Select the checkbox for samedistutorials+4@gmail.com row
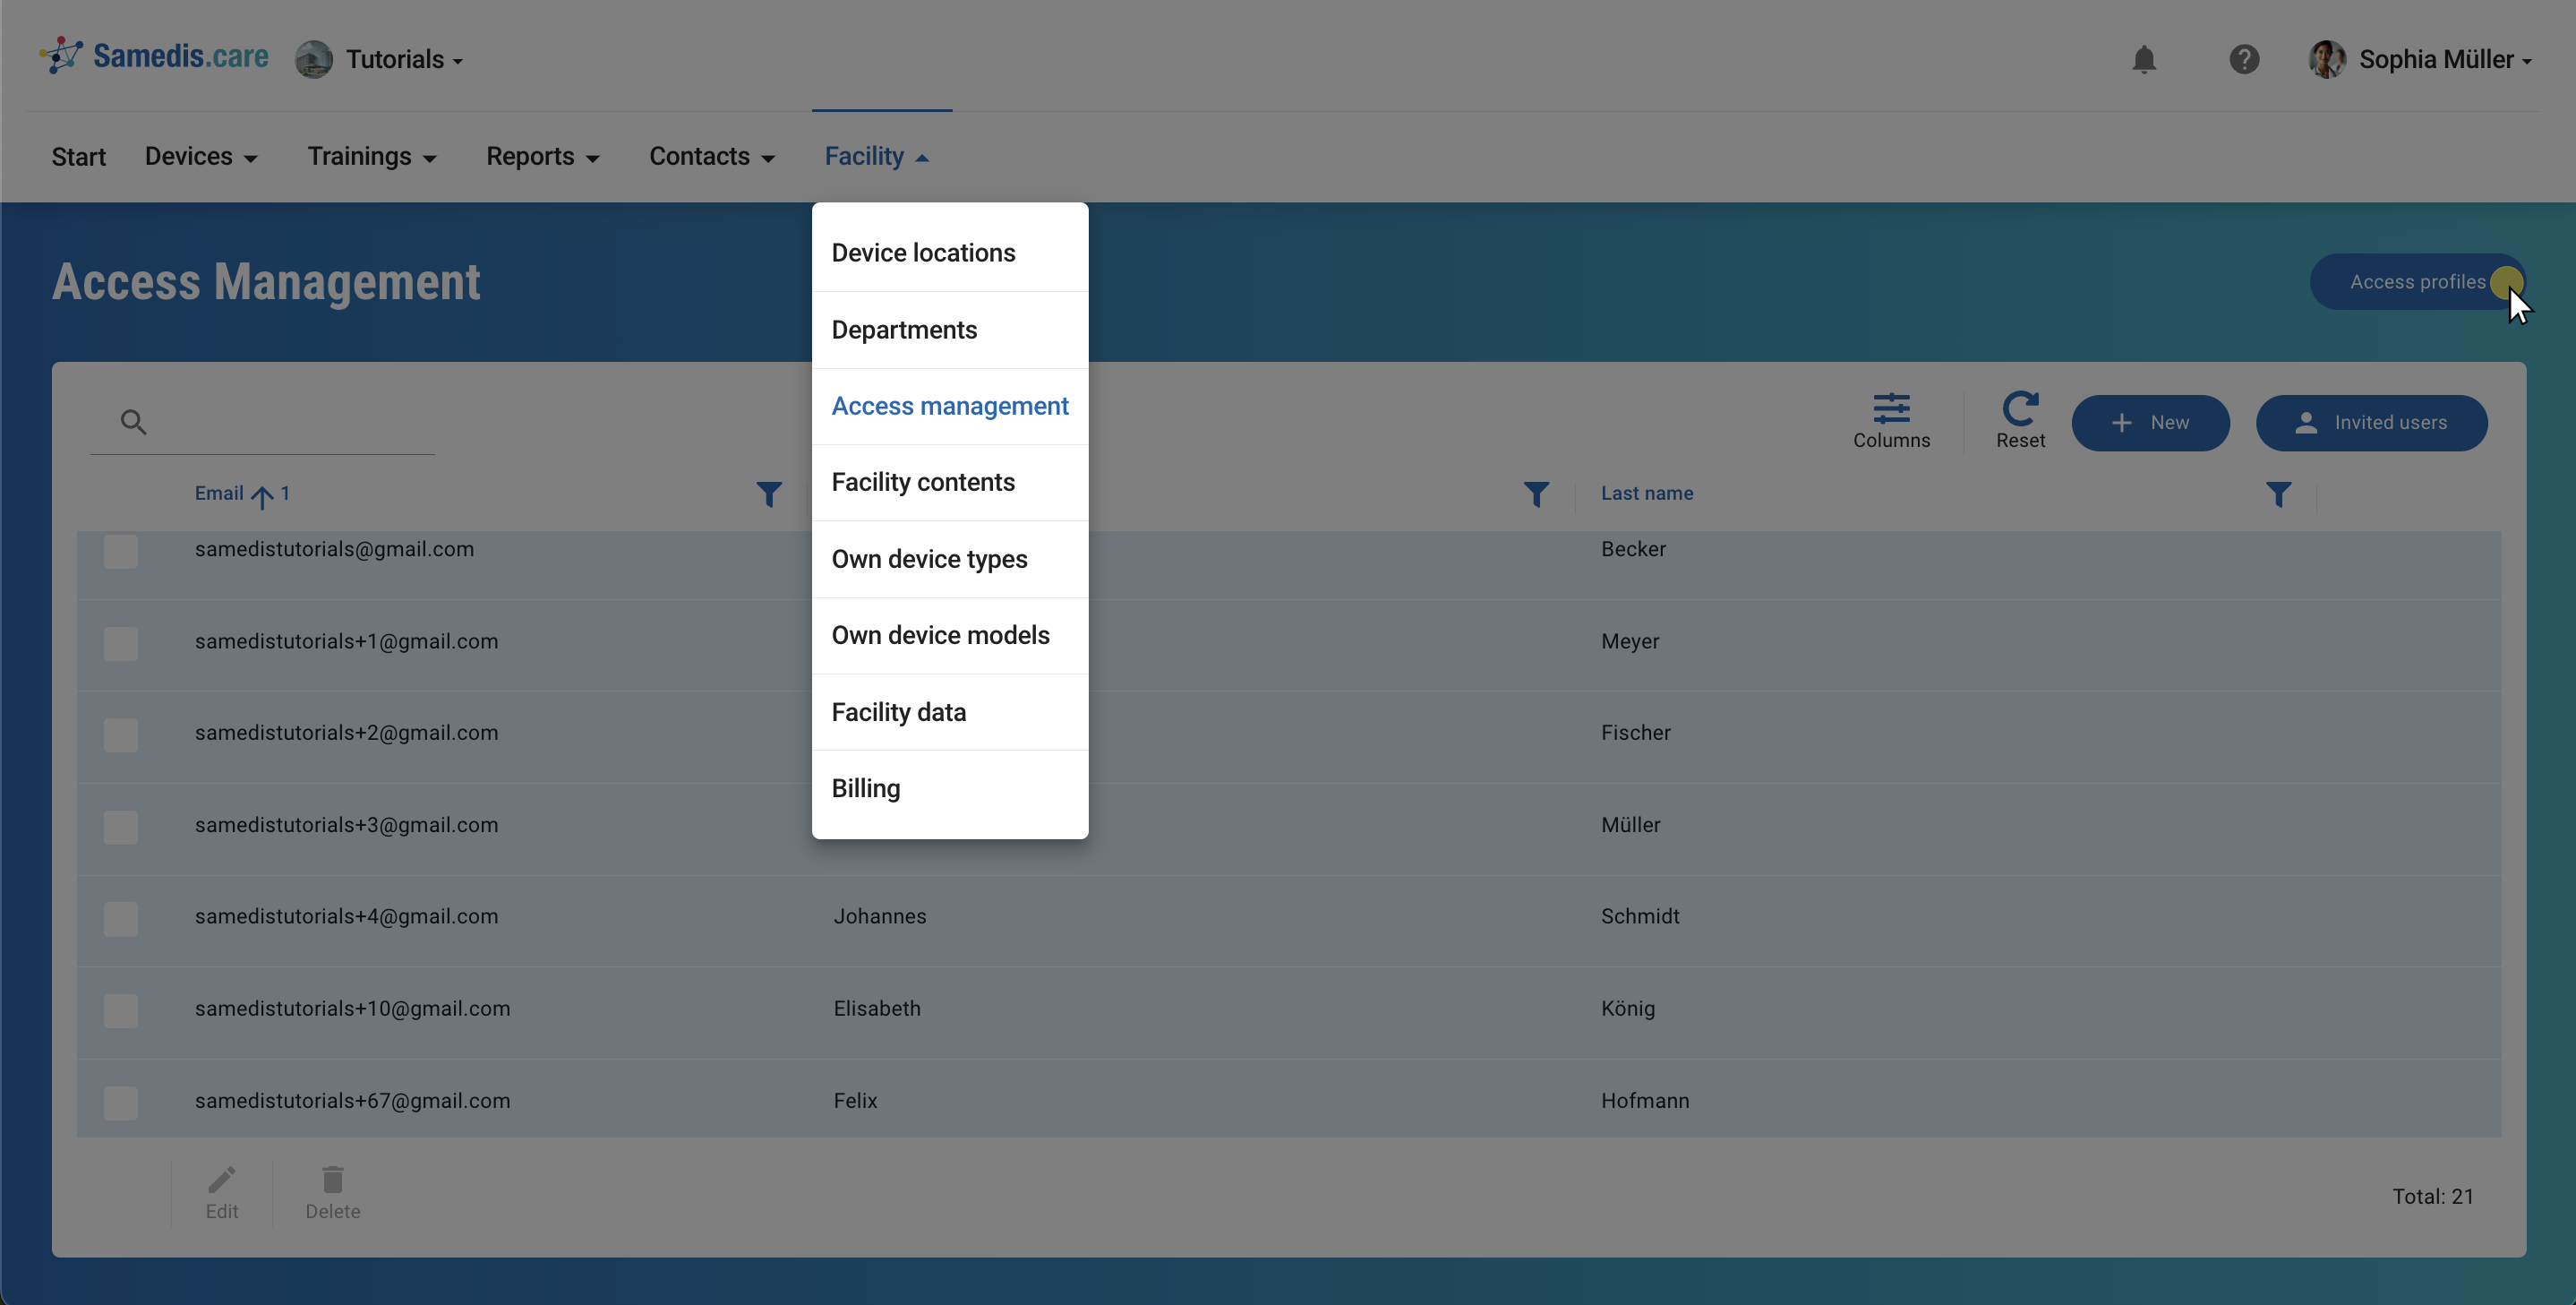2576x1305 pixels. (120, 919)
